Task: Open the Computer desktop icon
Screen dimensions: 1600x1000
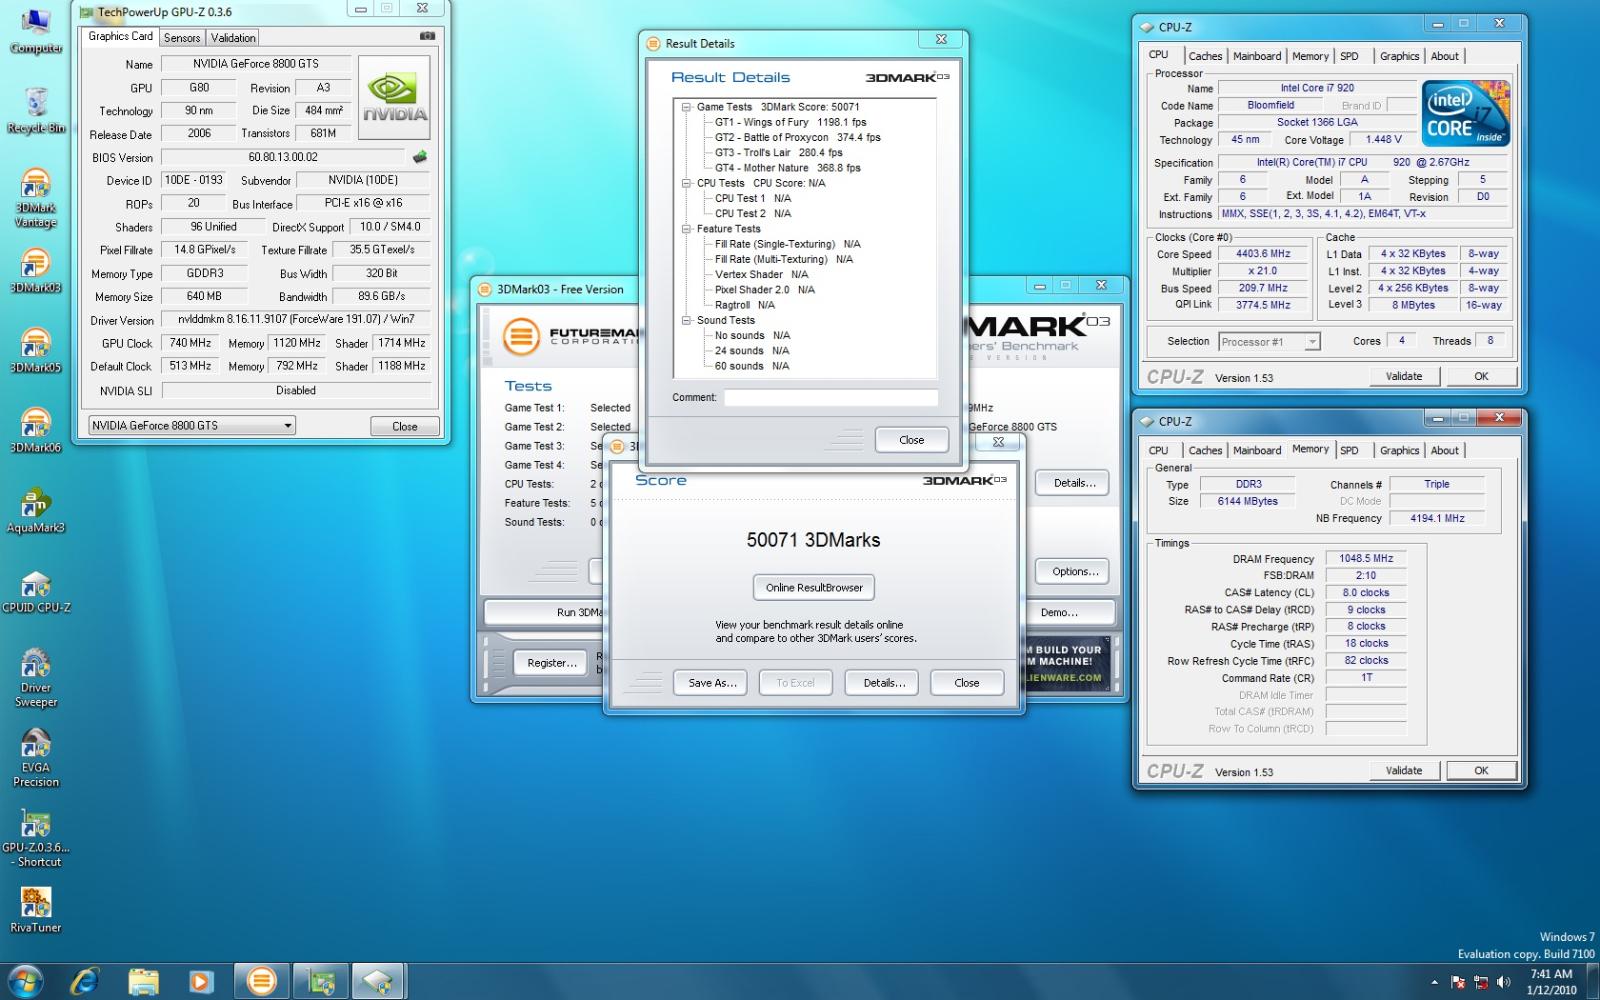Action: click(35, 30)
